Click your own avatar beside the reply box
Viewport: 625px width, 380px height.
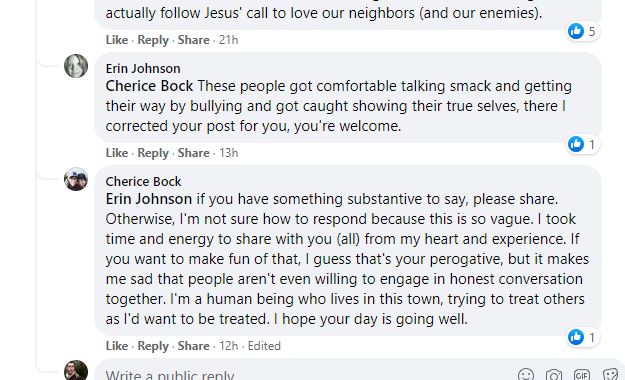pyautogui.click(x=76, y=370)
